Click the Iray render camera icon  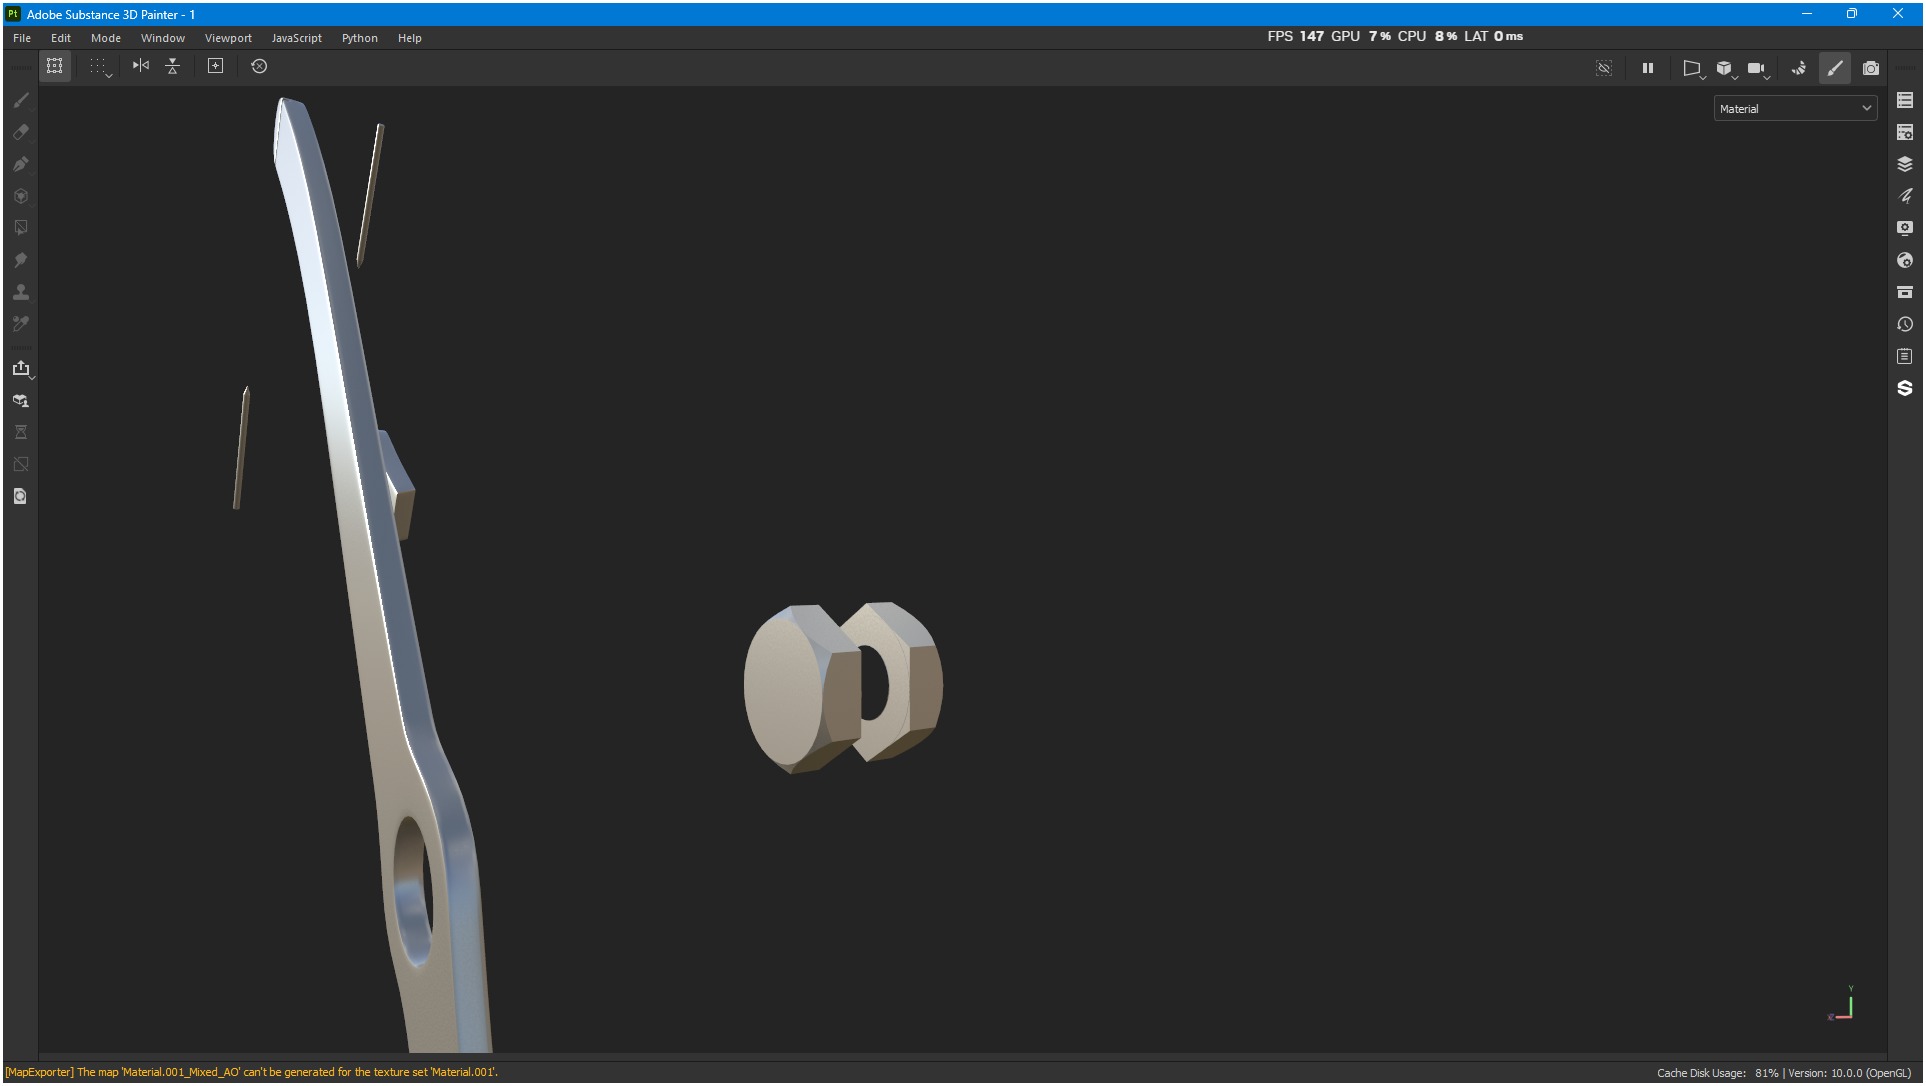point(1870,68)
